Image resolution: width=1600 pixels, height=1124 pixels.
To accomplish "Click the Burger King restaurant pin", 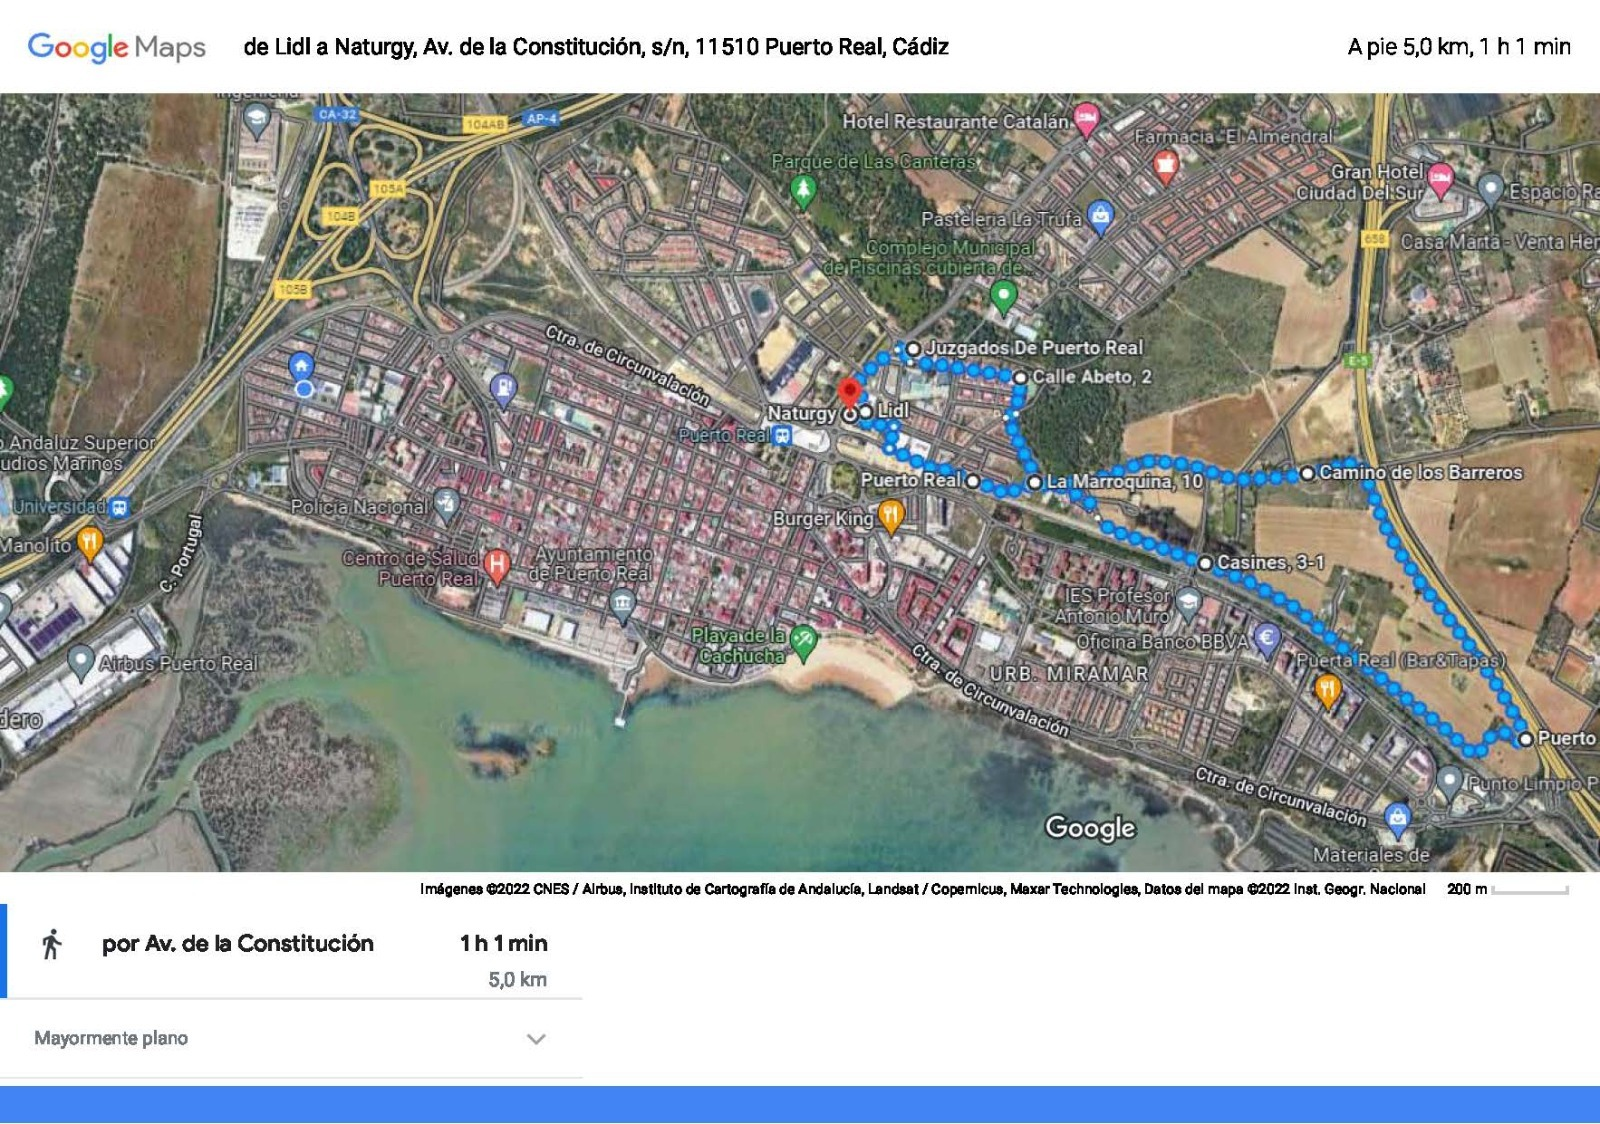I will pyautogui.click(x=890, y=516).
